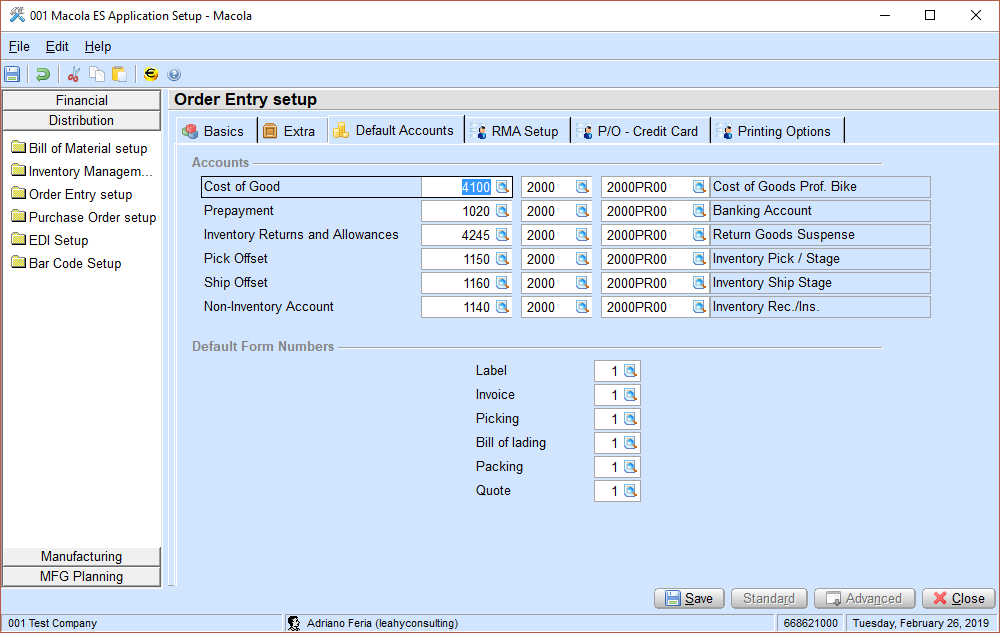1000x633 pixels.
Task: Open lookup for Ship Offset account 1160
Action: pos(503,283)
